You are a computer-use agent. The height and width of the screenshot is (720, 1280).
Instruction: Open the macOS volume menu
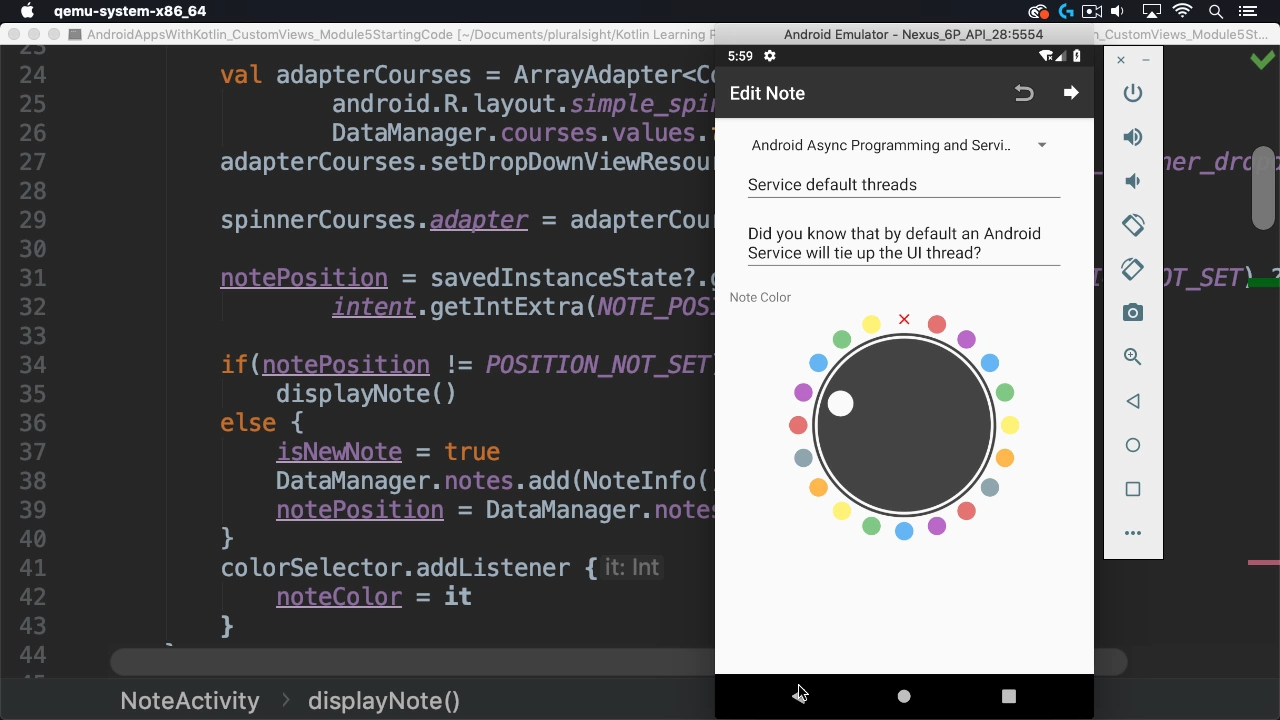(x=1118, y=12)
